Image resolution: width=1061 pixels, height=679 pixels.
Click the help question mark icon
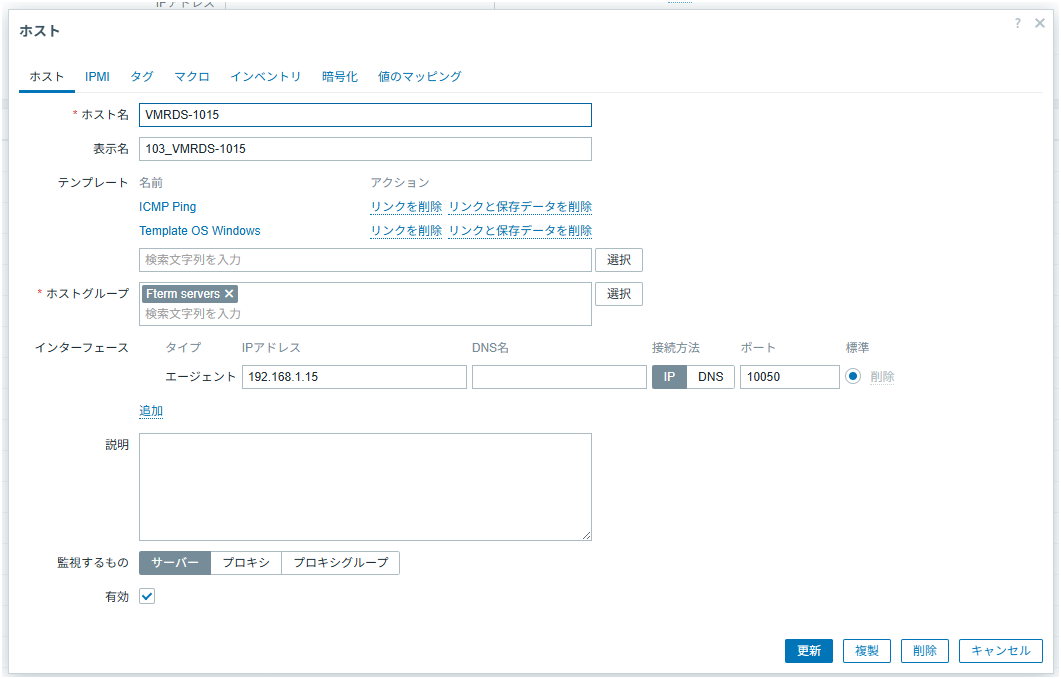(x=1017, y=23)
